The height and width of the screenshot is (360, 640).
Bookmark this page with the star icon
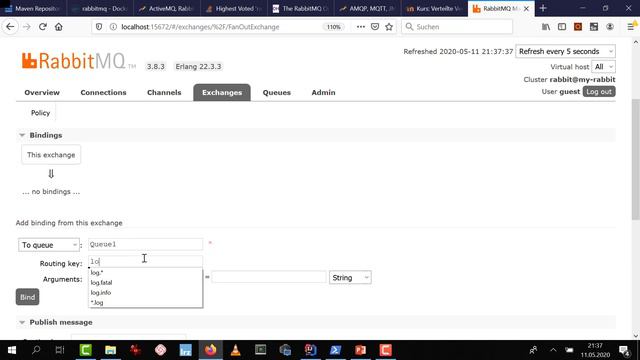(x=389, y=27)
